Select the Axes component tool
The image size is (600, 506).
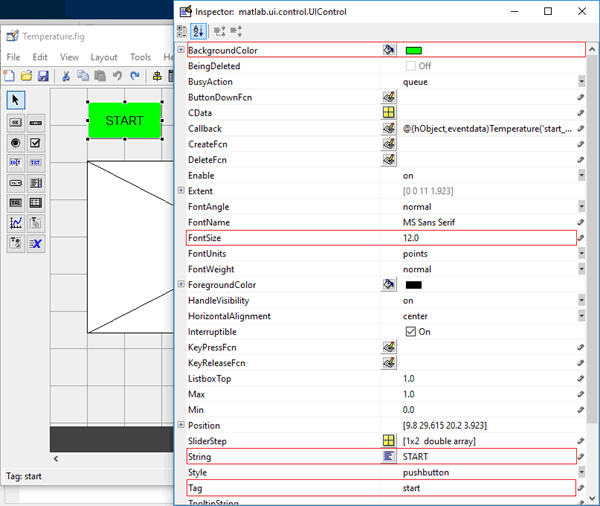coord(16,223)
